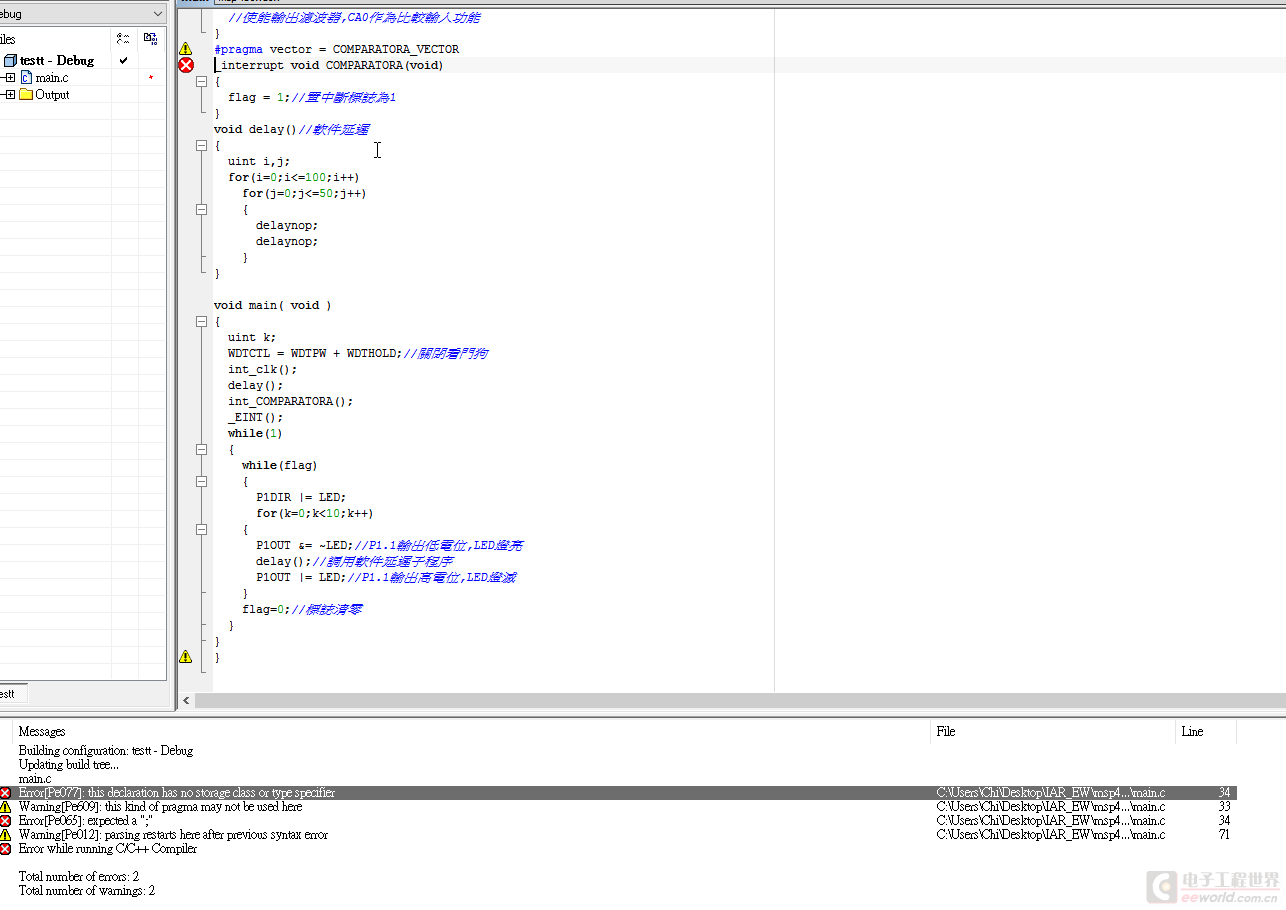Place the cursor on WDTCTL = WDTPW + WDTHOLD line
The width and height of the screenshot is (1286, 910).
[x=357, y=353]
